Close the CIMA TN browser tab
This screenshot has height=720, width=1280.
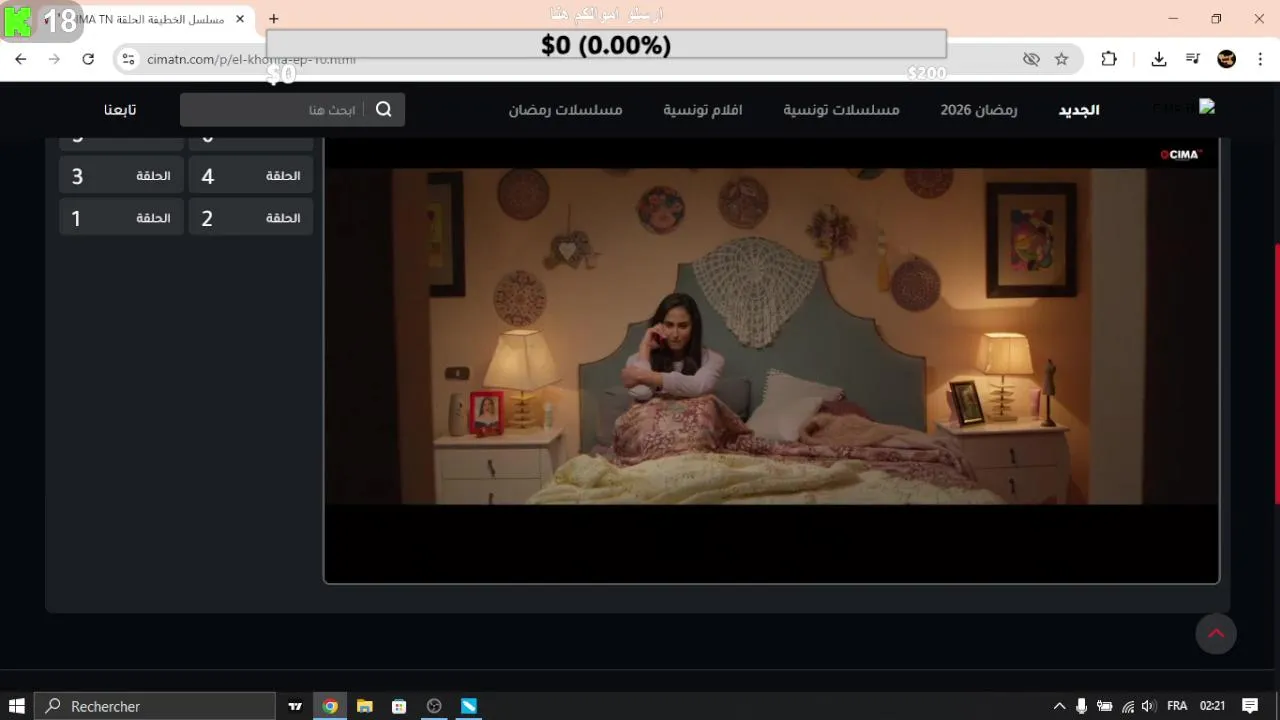[x=240, y=19]
